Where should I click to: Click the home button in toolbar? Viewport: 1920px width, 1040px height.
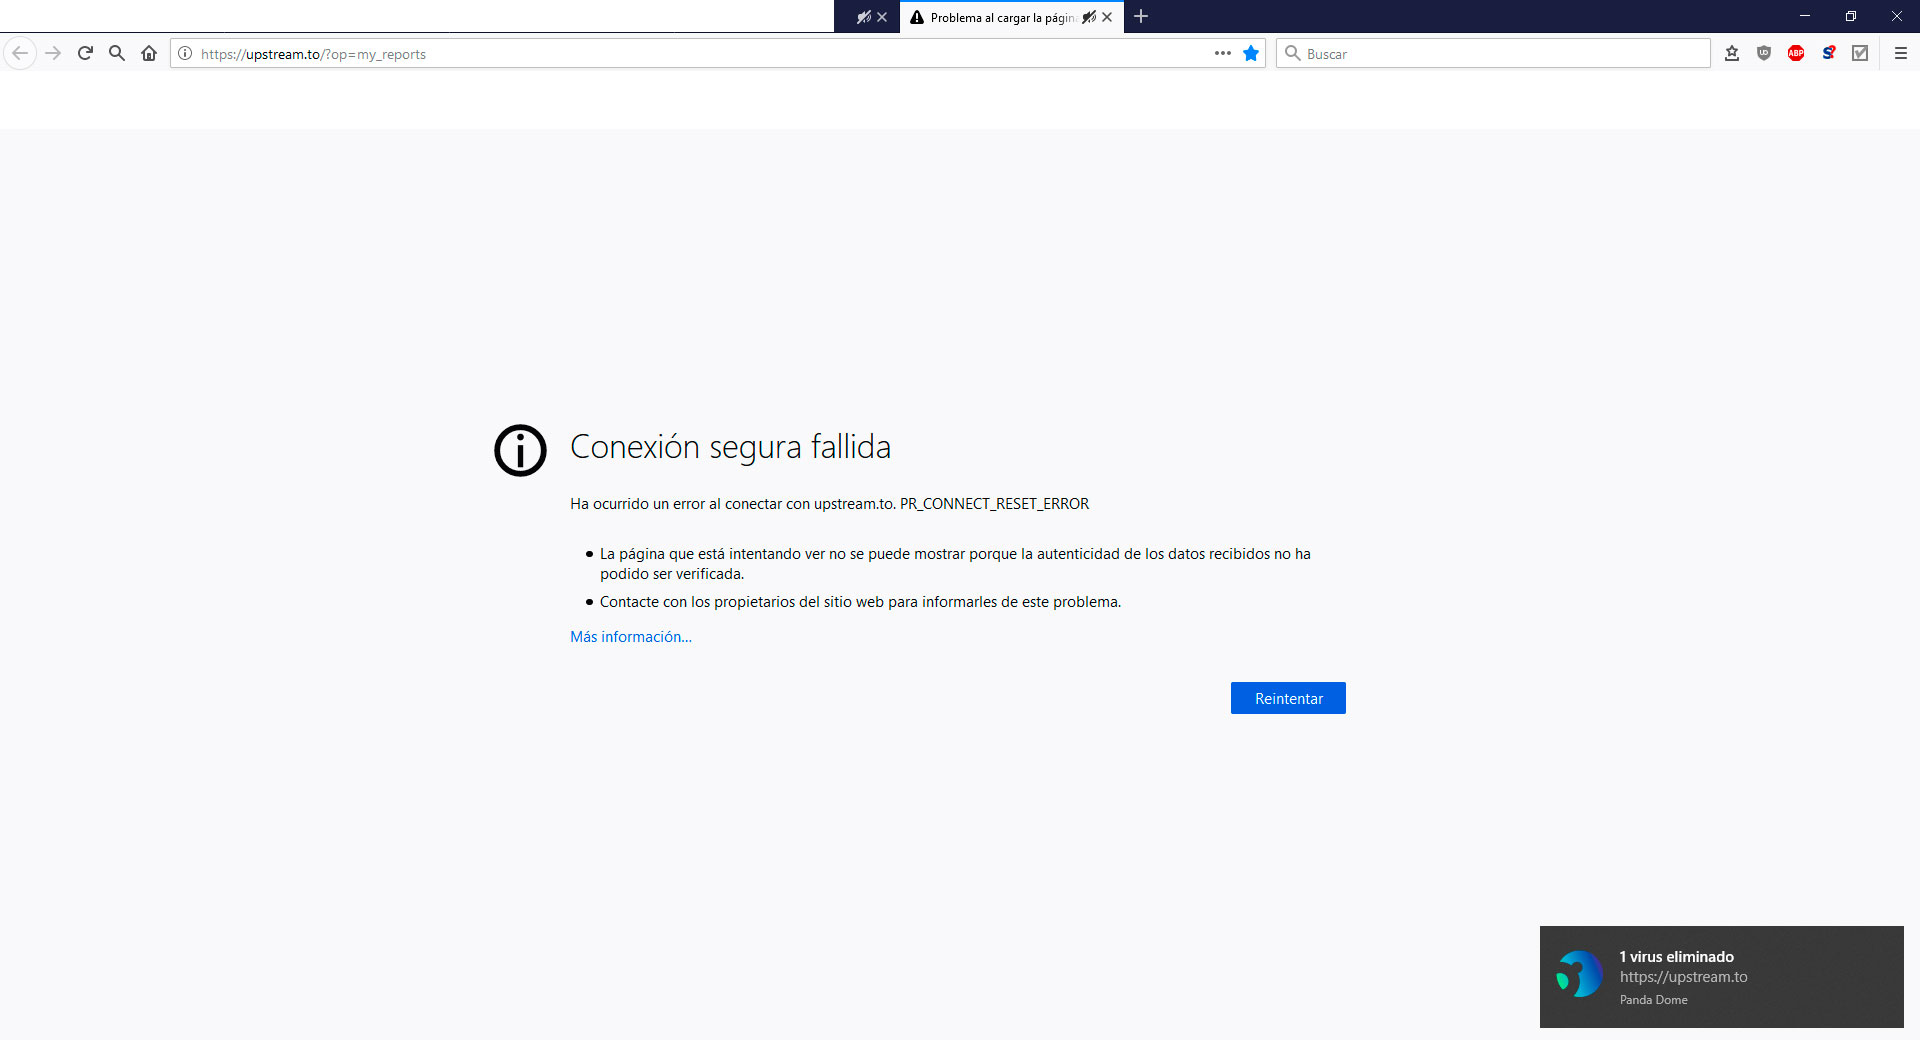click(x=149, y=53)
